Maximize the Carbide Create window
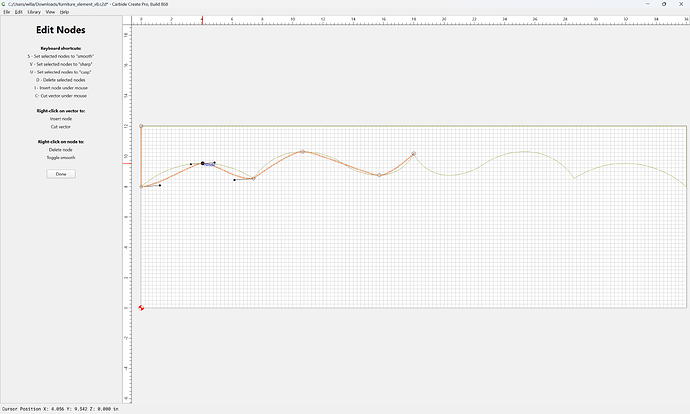The image size is (690, 414). (664, 4)
